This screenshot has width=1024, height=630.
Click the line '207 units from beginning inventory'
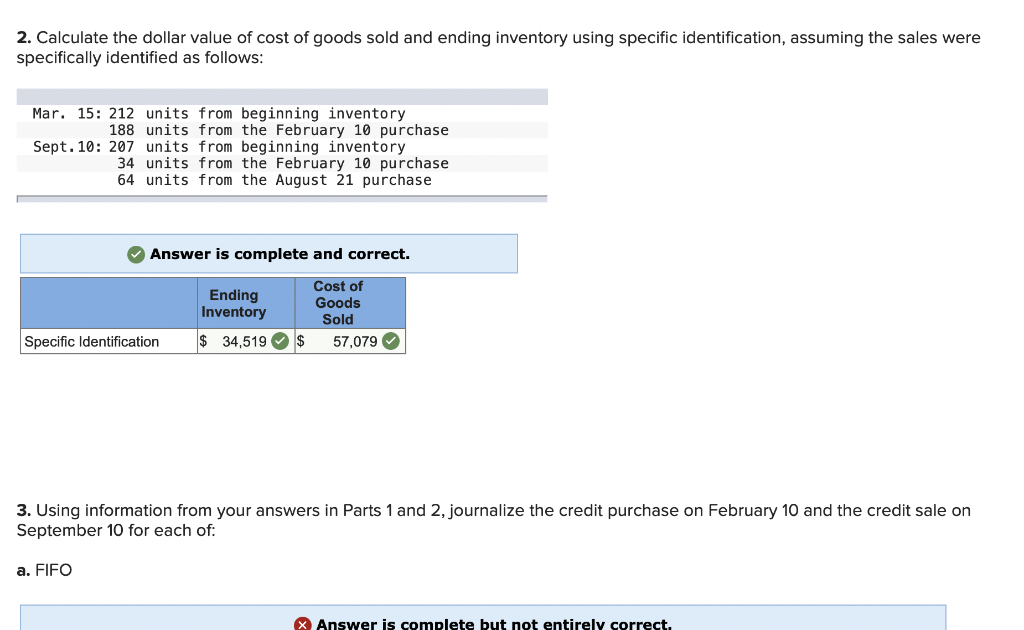[x=257, y=147]
